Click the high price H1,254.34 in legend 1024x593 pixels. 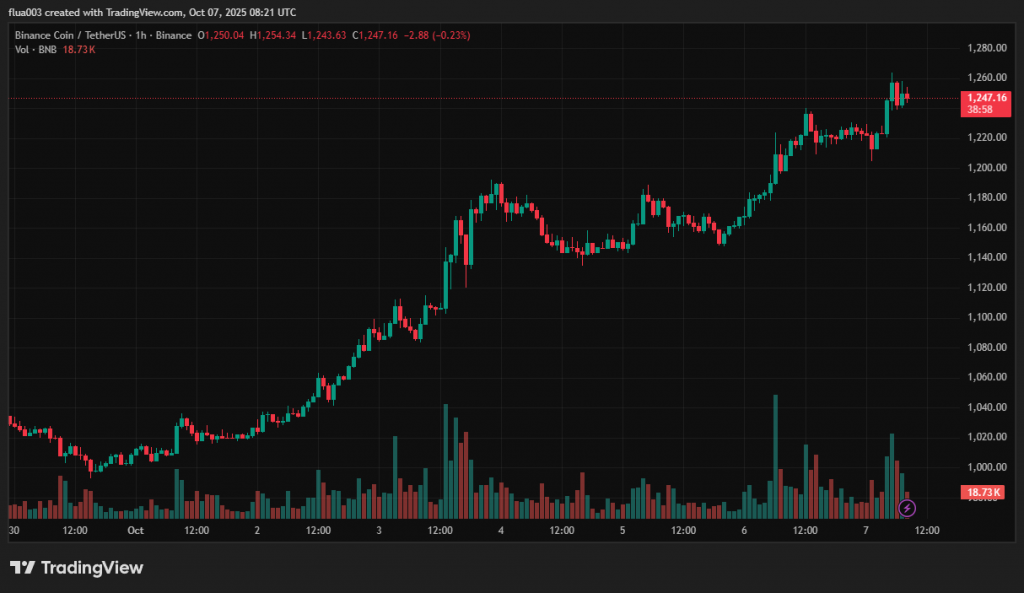[x=275, y=35]
